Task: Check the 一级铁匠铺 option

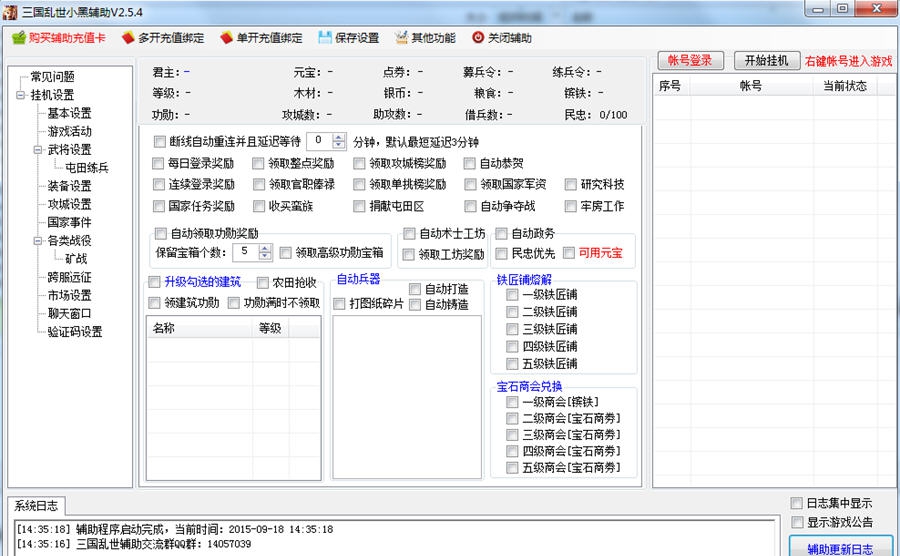Action: pyautogui.click(x=512, y=295)
